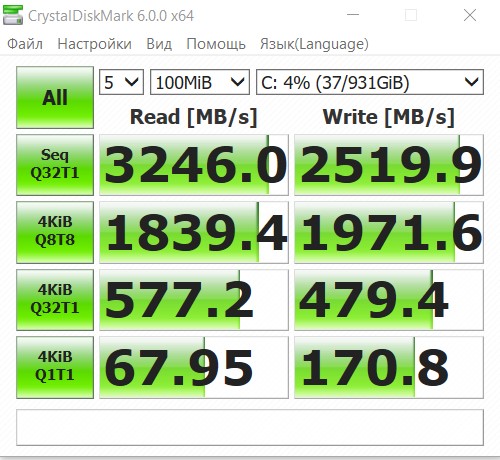Select the Seq write result 2519.9

click(x=389, y=165)
